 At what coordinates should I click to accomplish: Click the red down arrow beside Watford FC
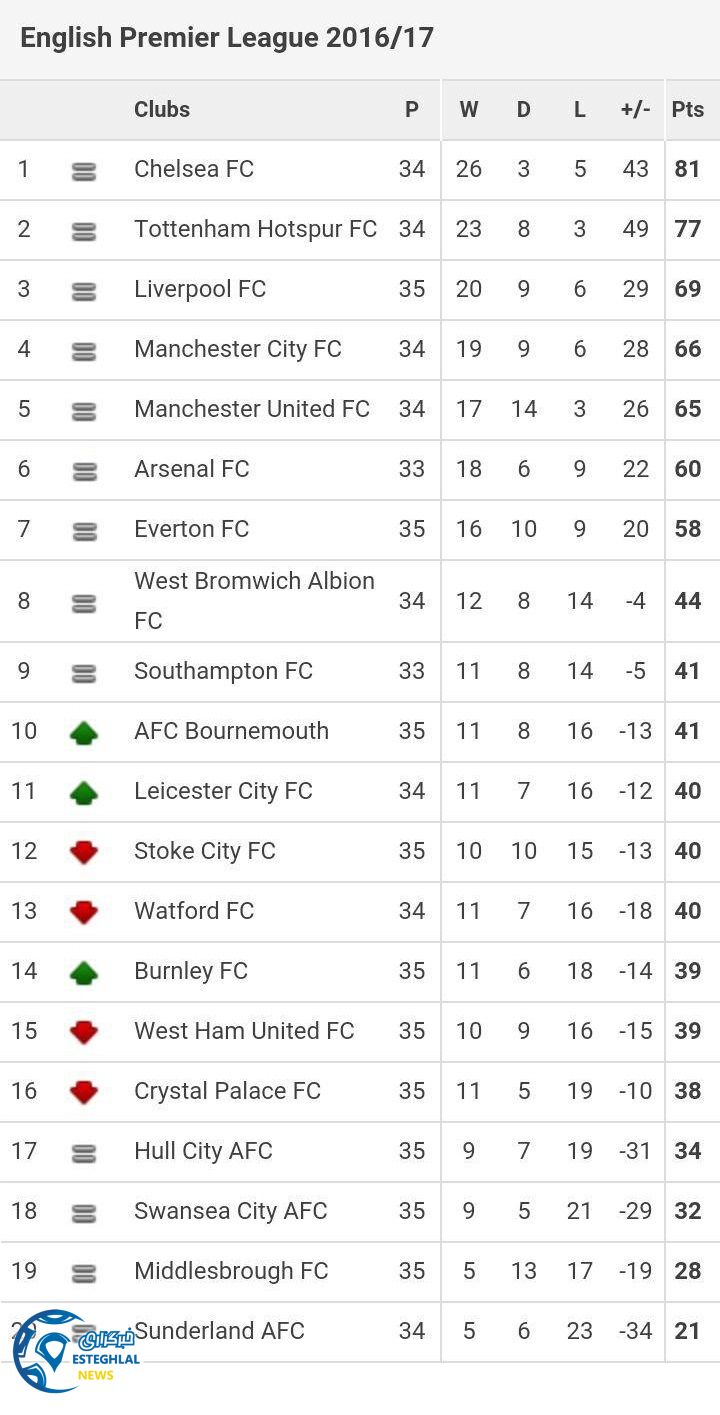coord(84,912)
